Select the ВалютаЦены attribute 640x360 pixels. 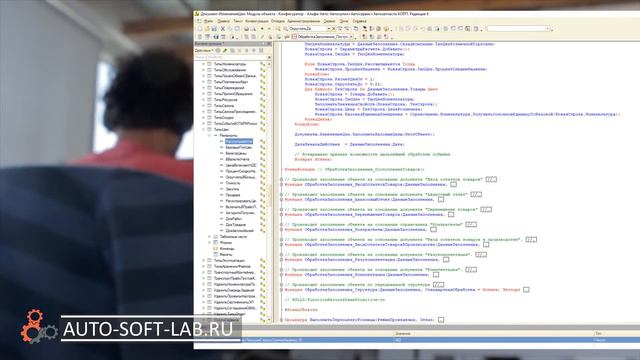(x=236, y=153)
